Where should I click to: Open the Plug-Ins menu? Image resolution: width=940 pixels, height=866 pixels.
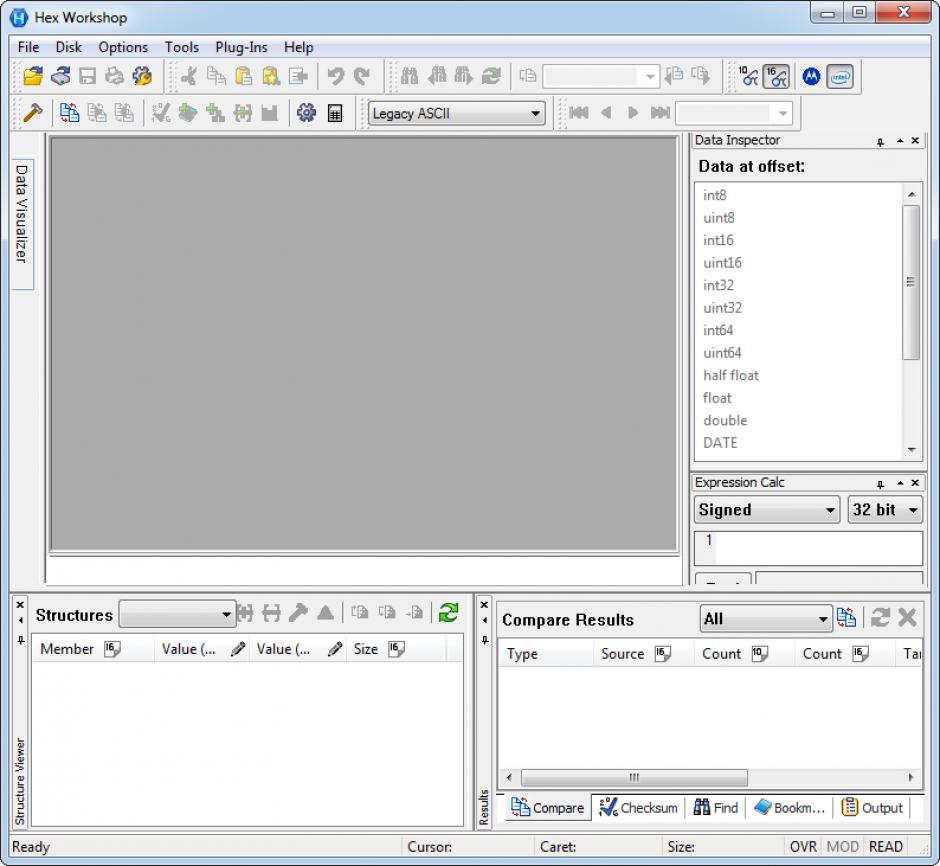(241, 47)
